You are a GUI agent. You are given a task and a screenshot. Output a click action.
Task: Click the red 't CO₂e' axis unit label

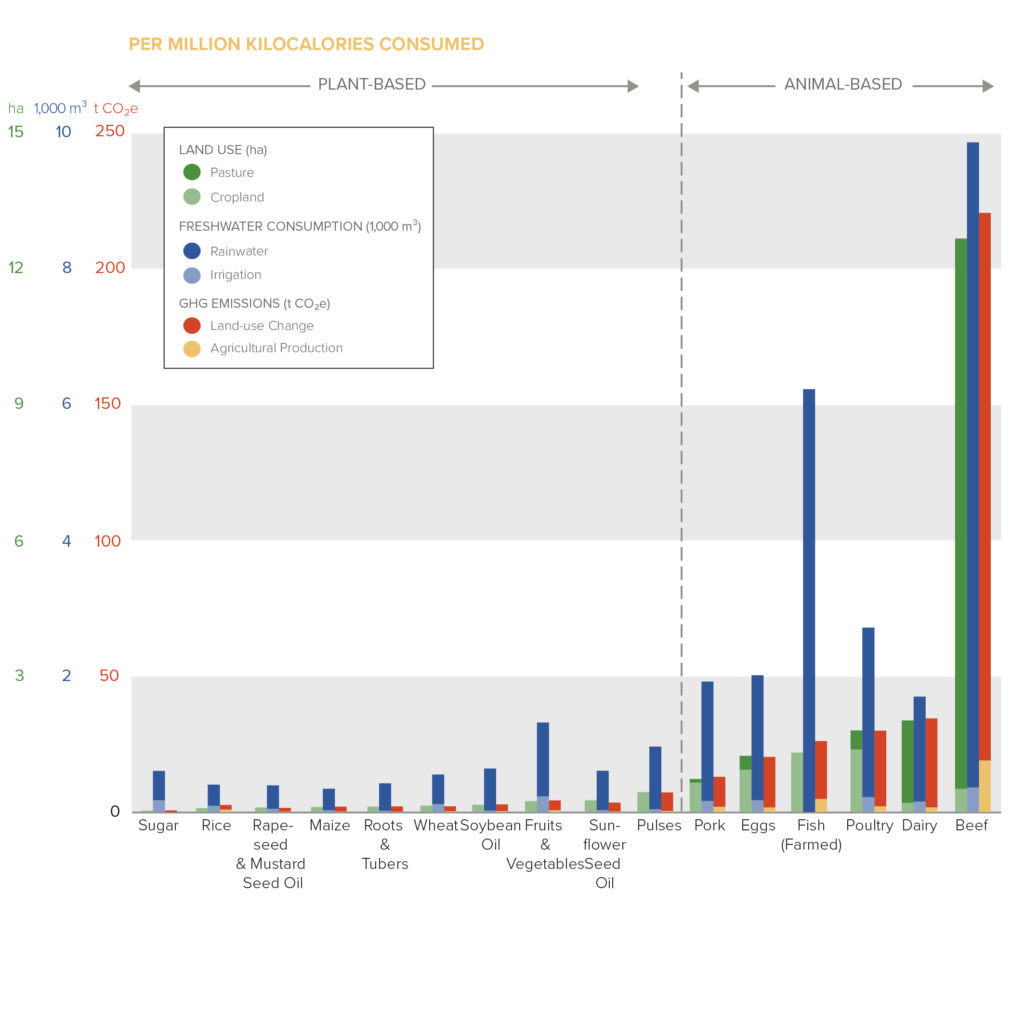click(x=116, y=108)
